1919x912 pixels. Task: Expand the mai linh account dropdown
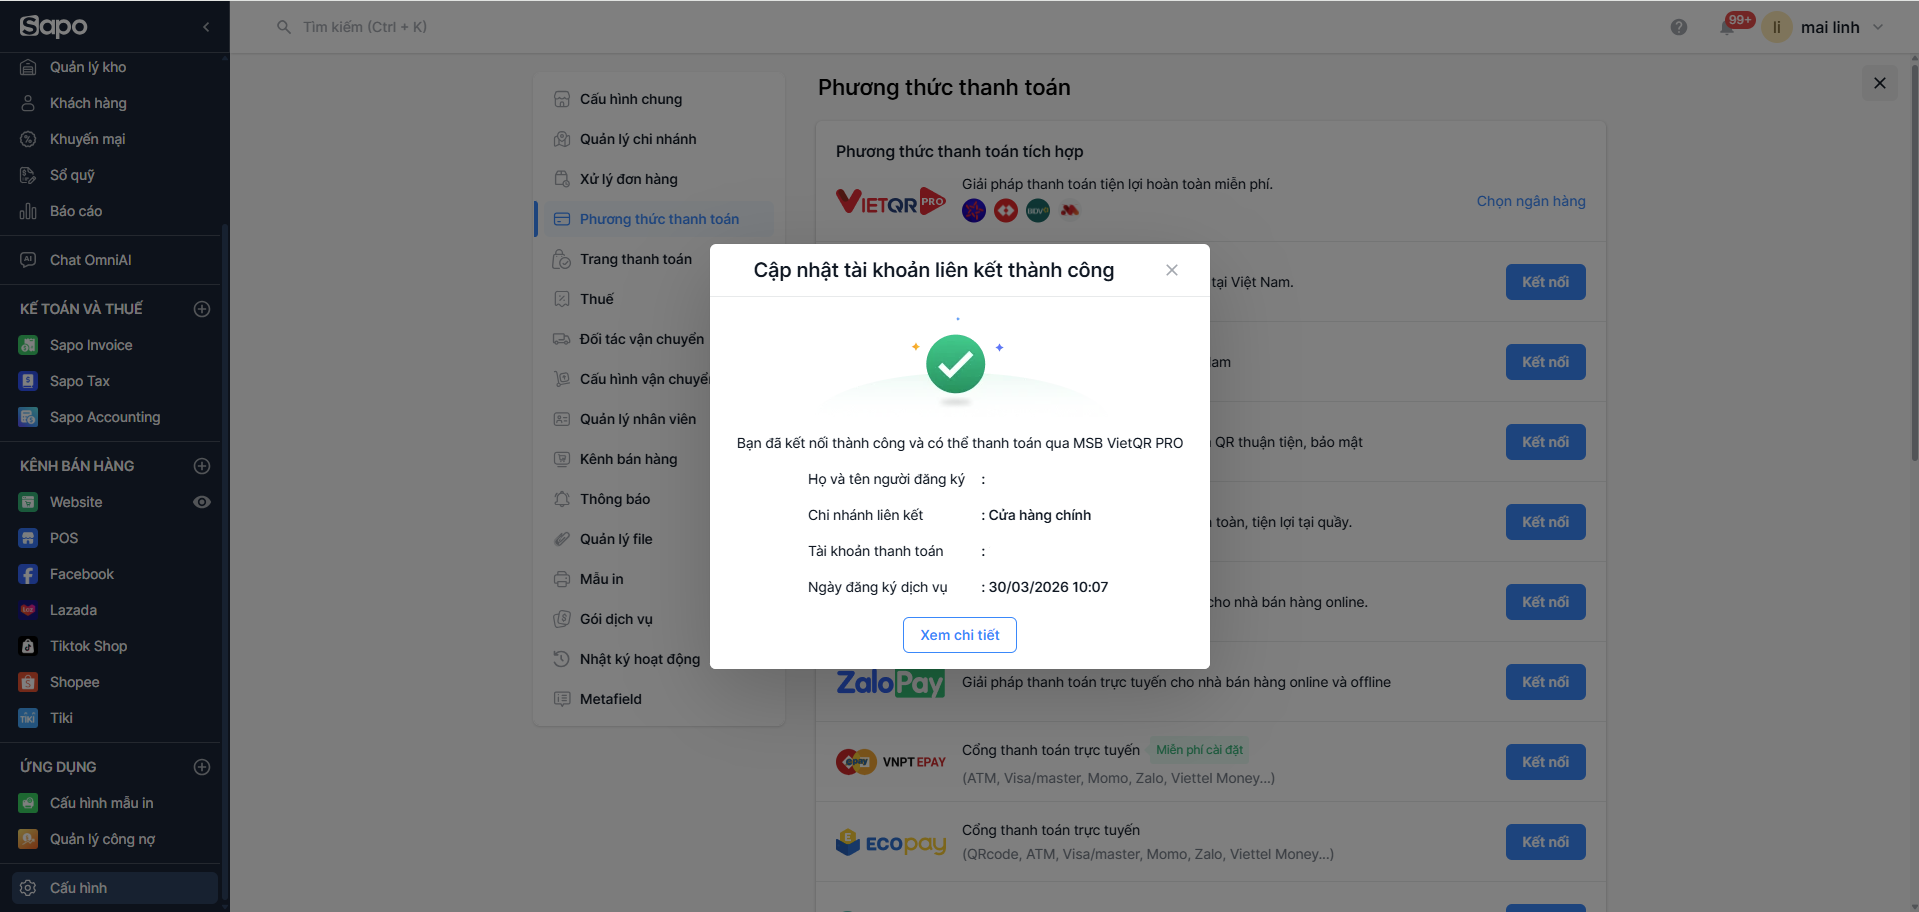coord(1878,27)
